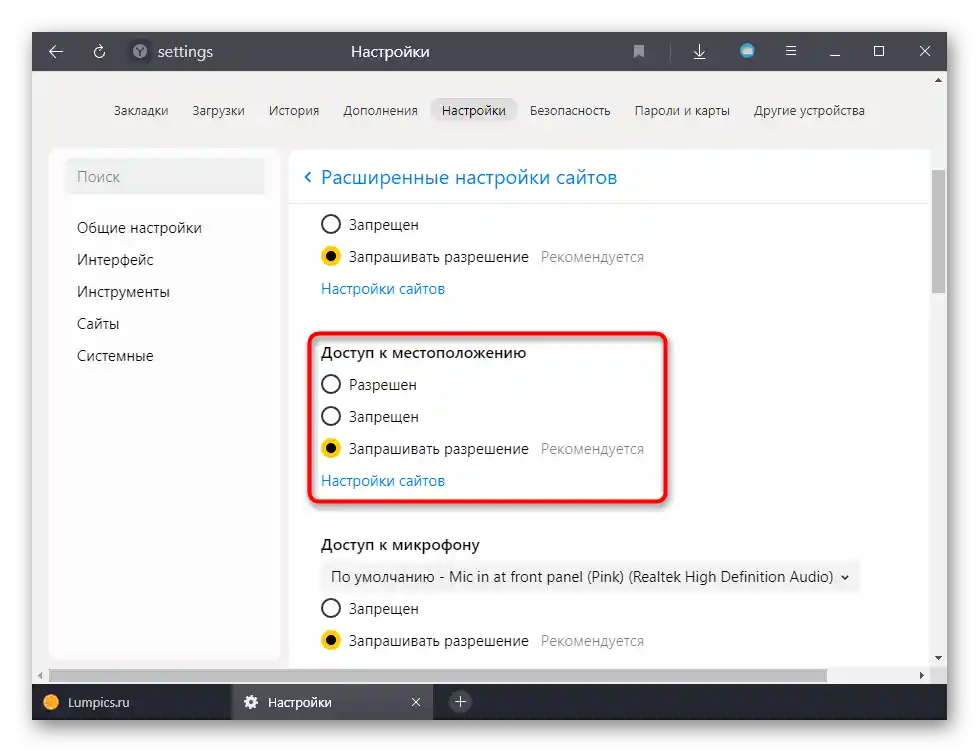
Task: Switch to the Lumpics.ru browser tab
Action: [x=132, y=702]
